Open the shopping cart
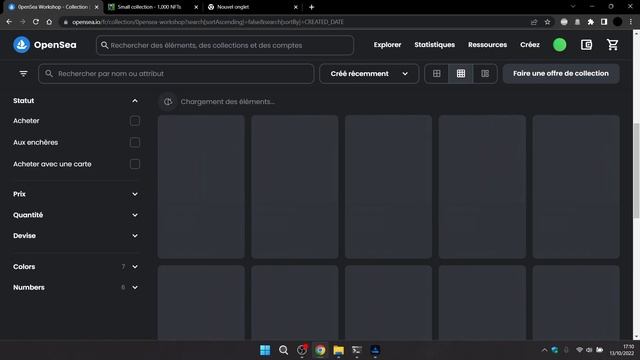640x360 pixels. [612, 45]
